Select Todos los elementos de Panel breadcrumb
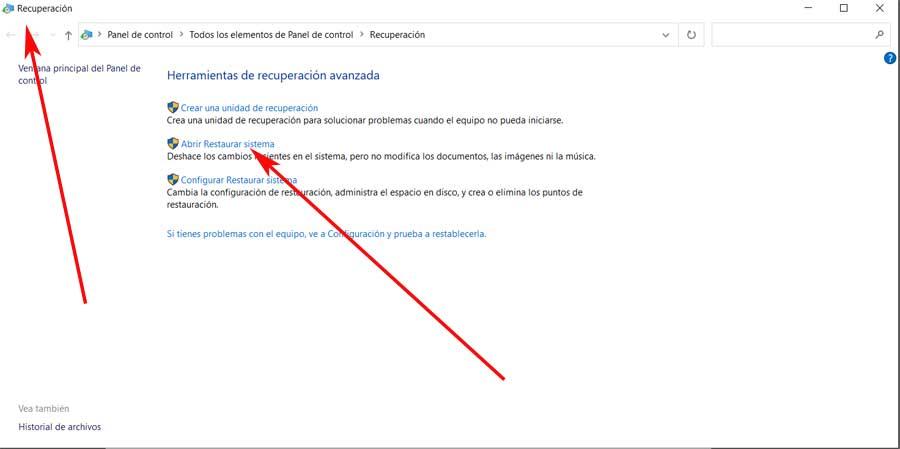The width and height of the screenshot is (900, 449). [271, 35]
